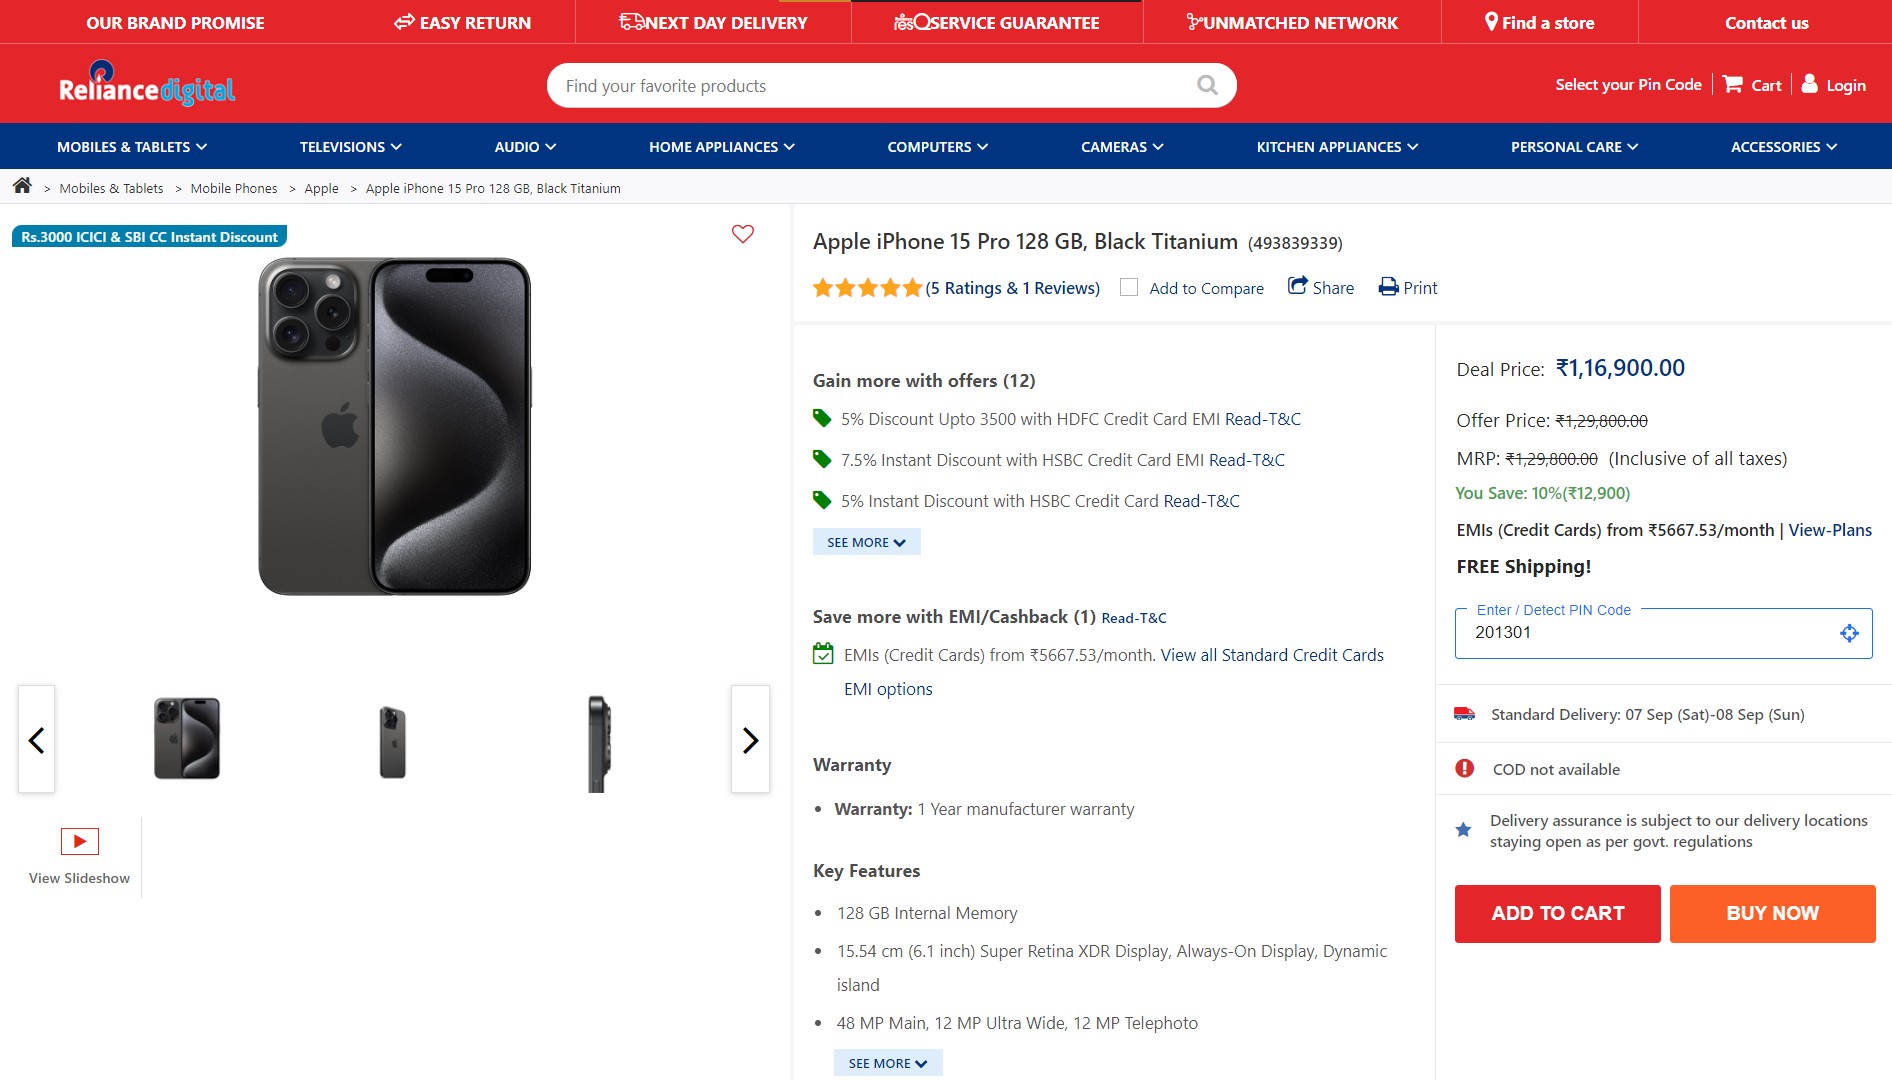Image resolution: width=1892 pixels, height=1080 pixels.
Task: Click the Print icon
Action: point(1388,287)
